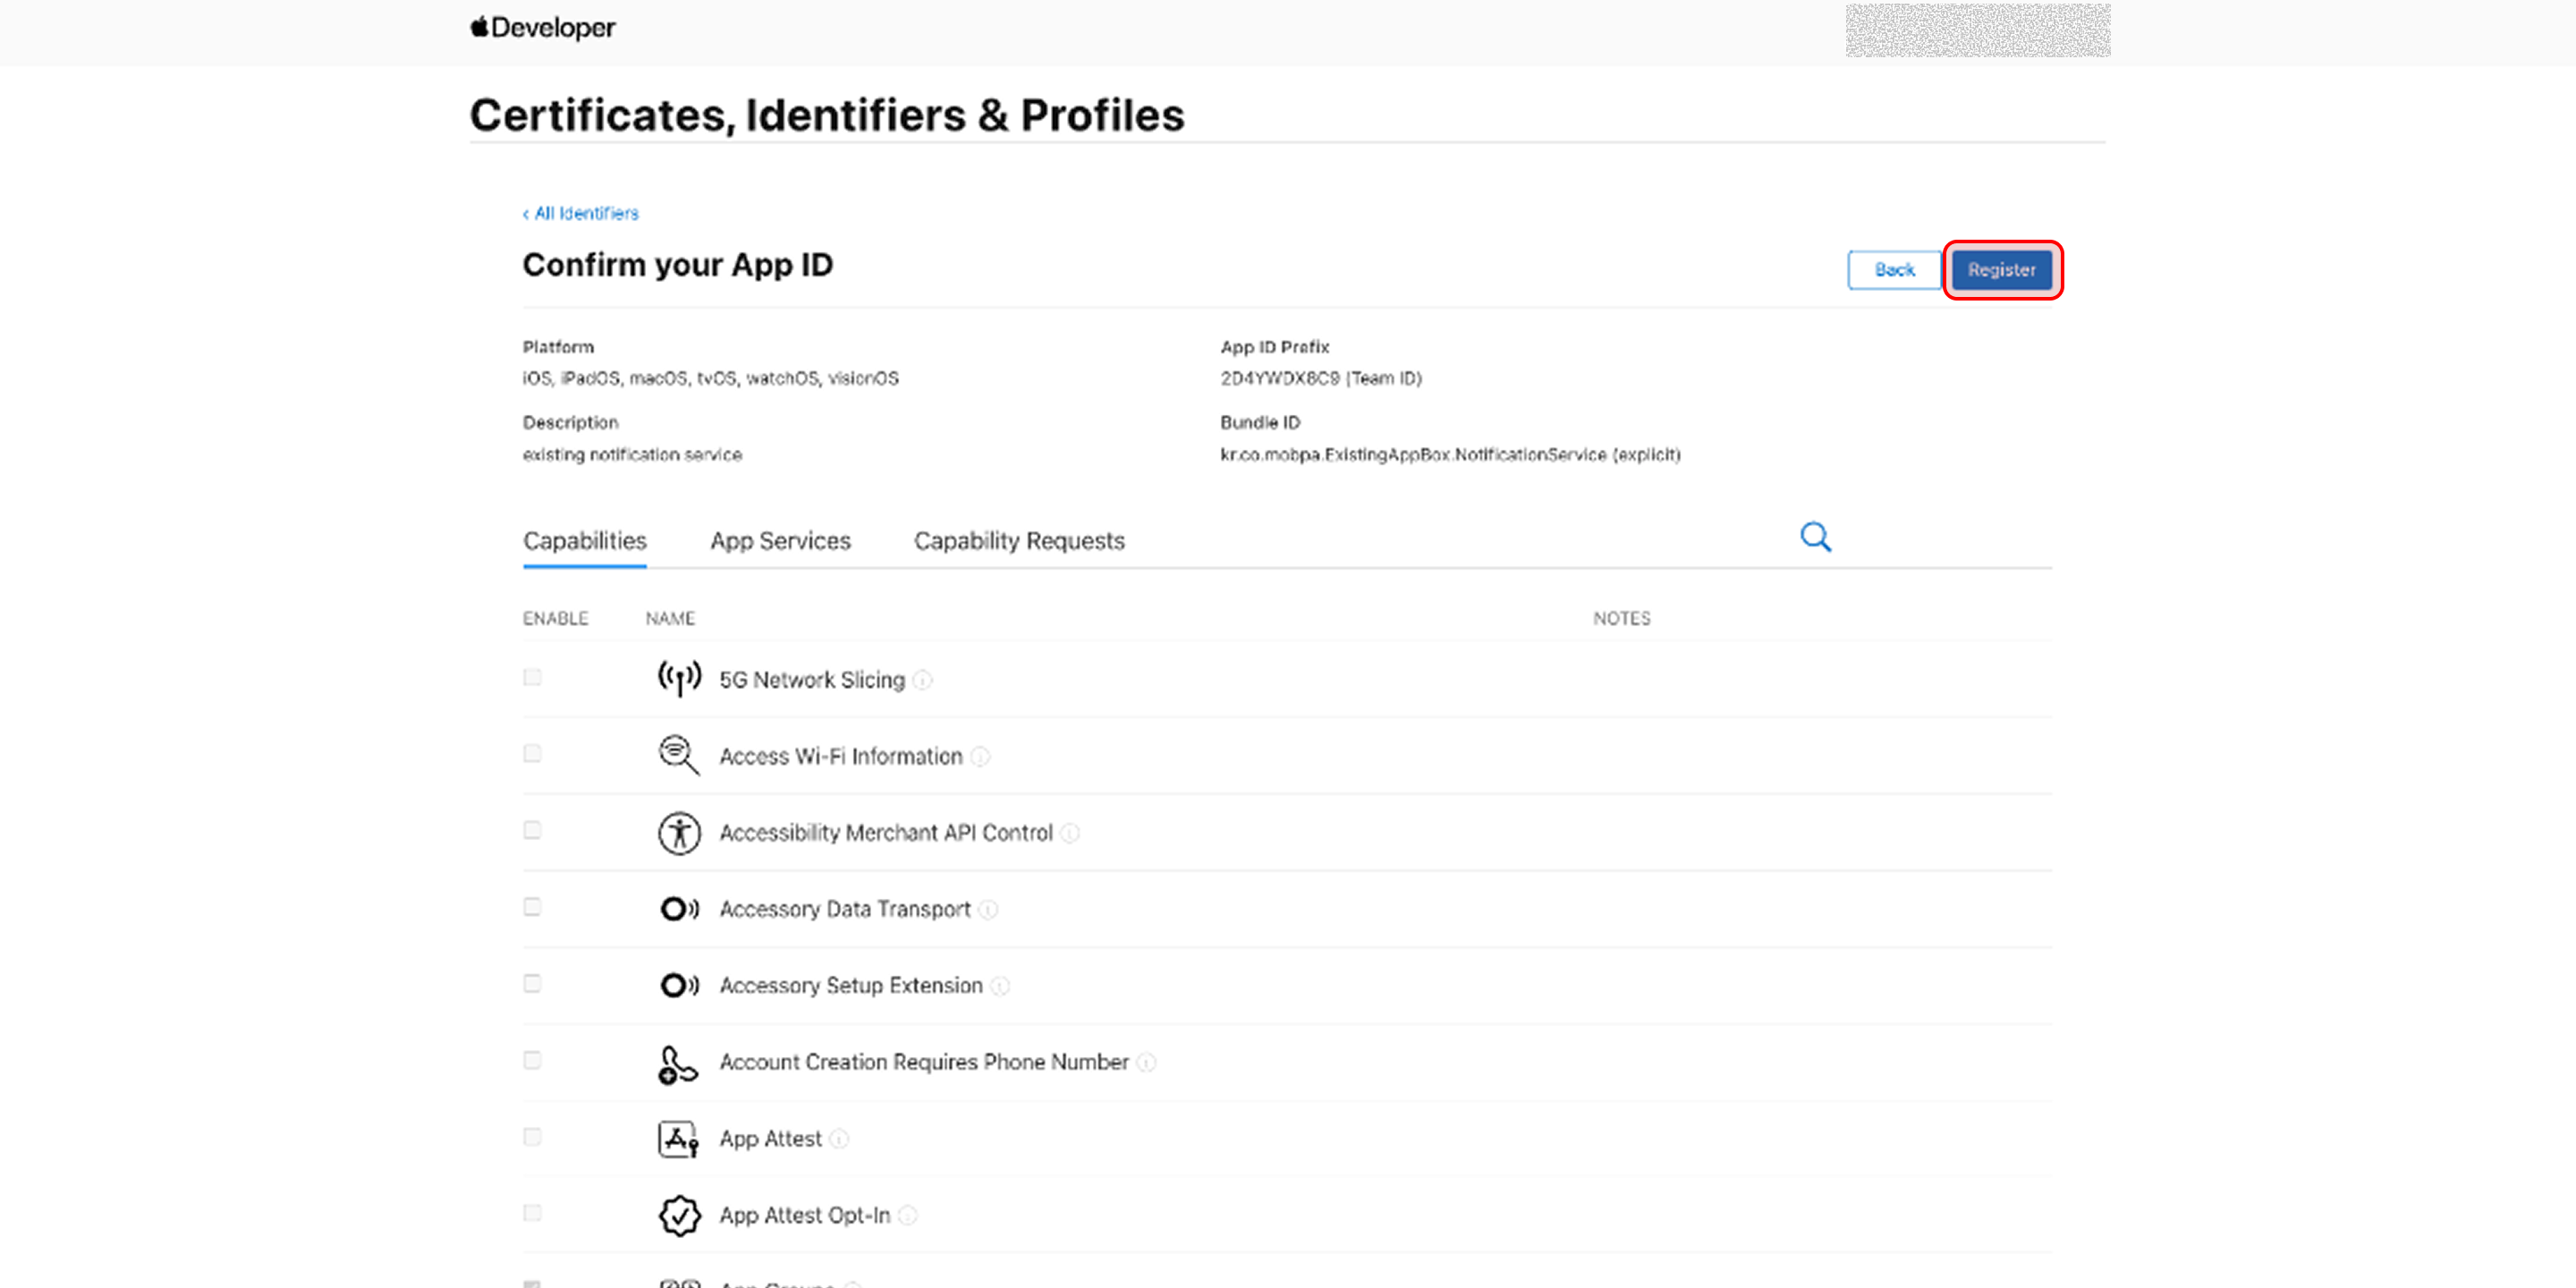
Task: Click the Apple Developer logo
Action: click(543, 28)
